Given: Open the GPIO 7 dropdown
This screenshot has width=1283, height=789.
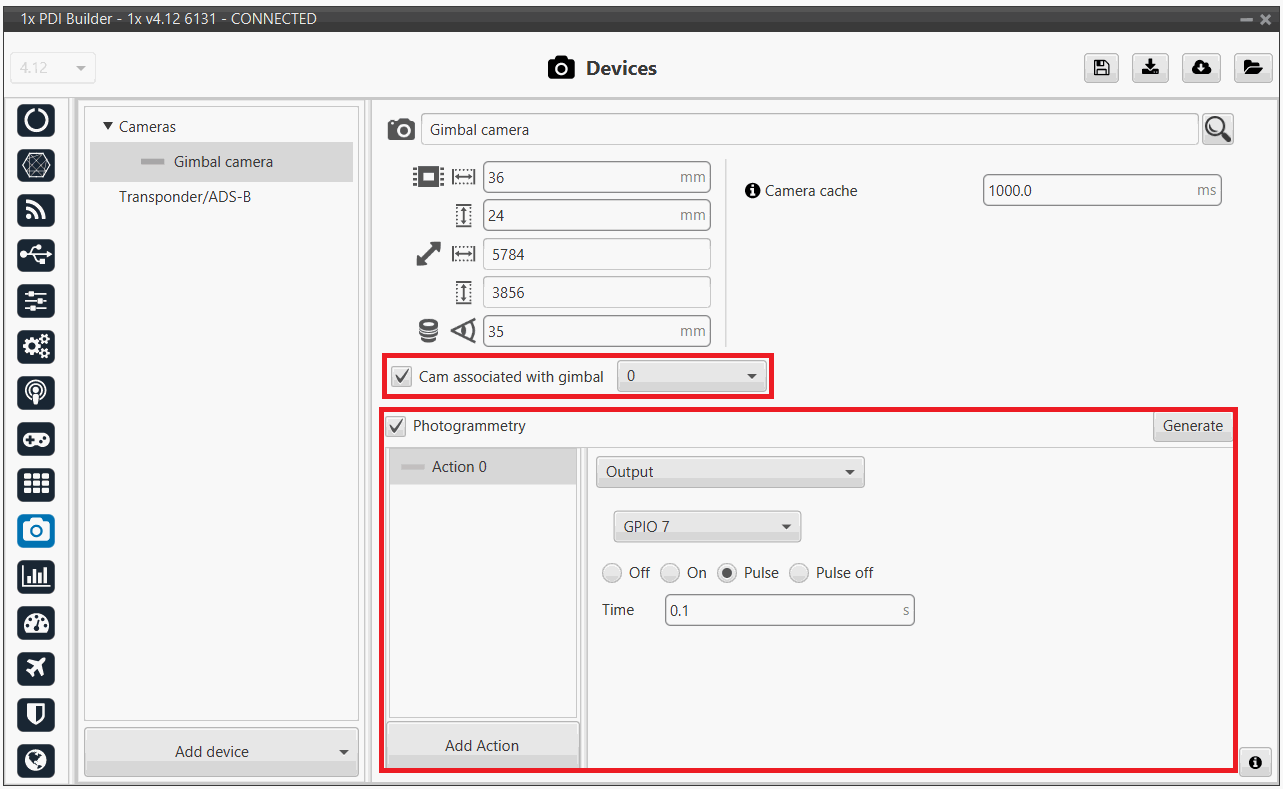Looking at the screenshot, I should 707,527.
